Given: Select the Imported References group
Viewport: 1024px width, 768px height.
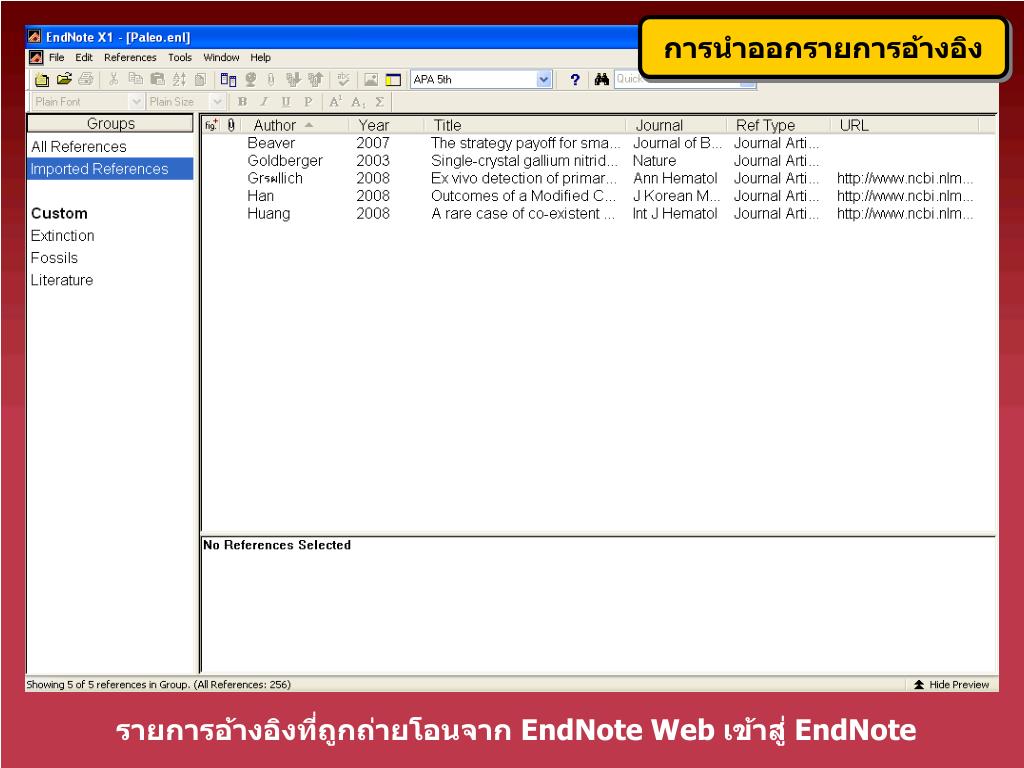Looking at the screenshot, I should (x=110, y=169).
